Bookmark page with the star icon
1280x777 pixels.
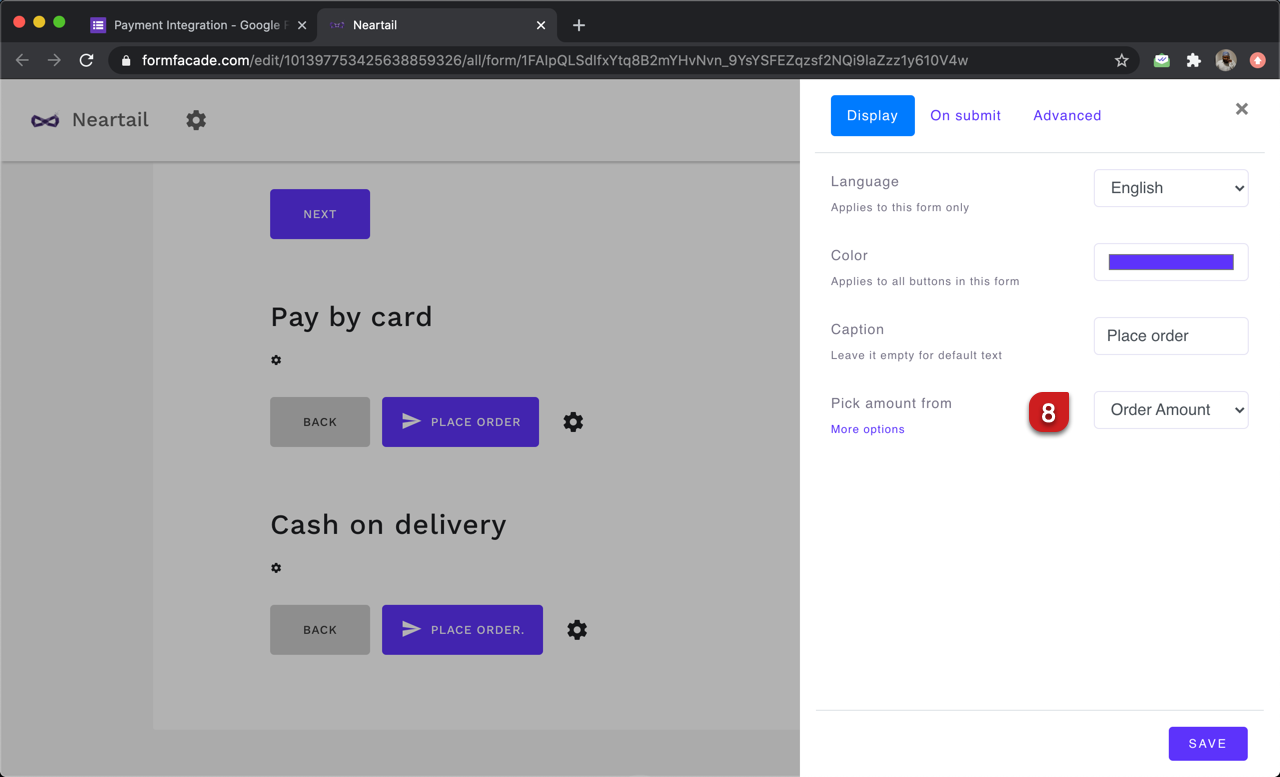point(1122,60)
